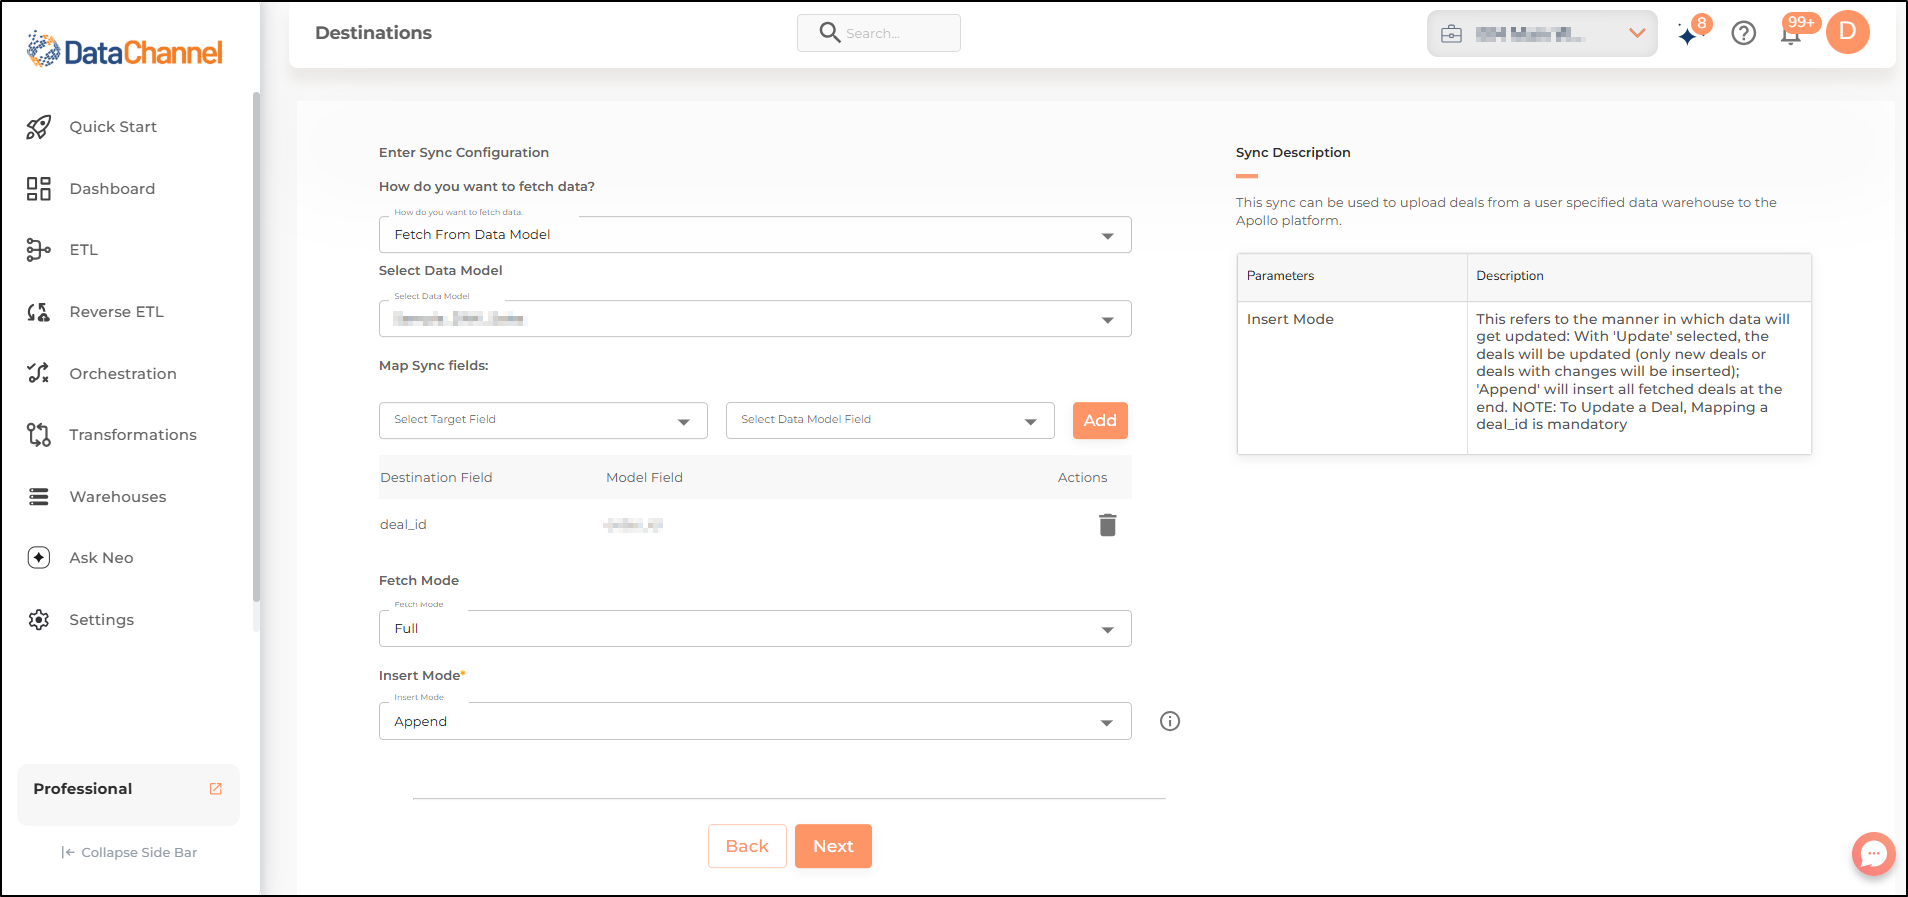Click the 'Destination Field' column header
1908x897 pixels.
(x=436, y=478)
